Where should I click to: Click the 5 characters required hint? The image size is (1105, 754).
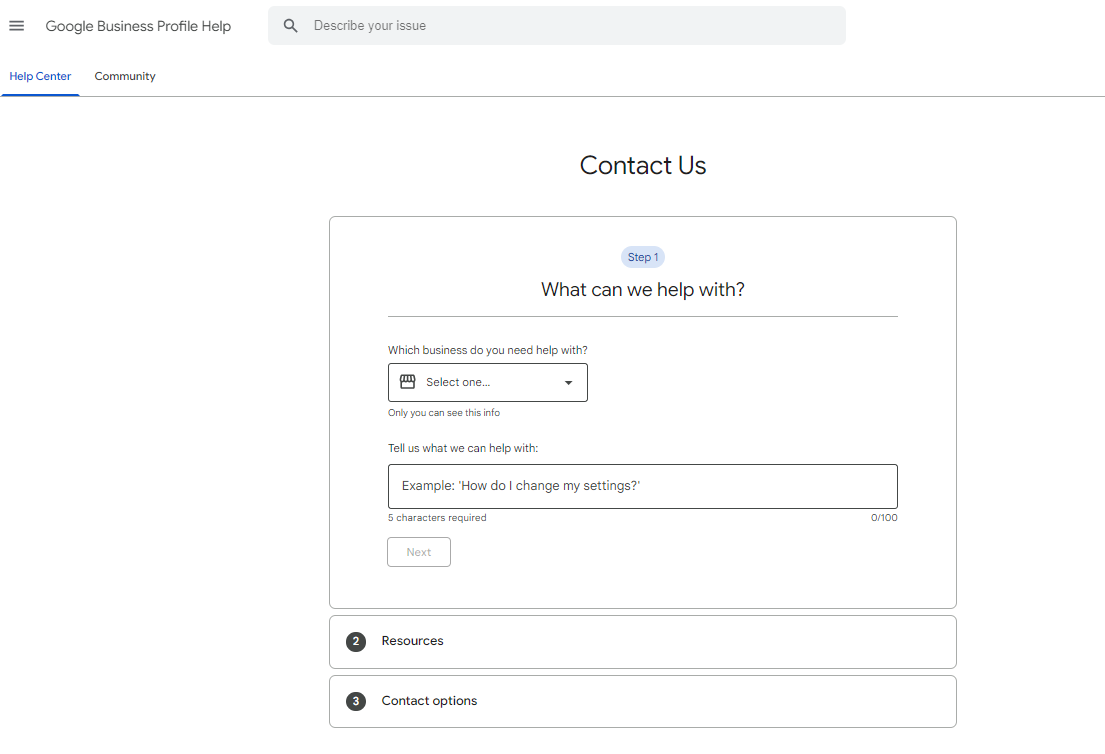pos(437,517)
